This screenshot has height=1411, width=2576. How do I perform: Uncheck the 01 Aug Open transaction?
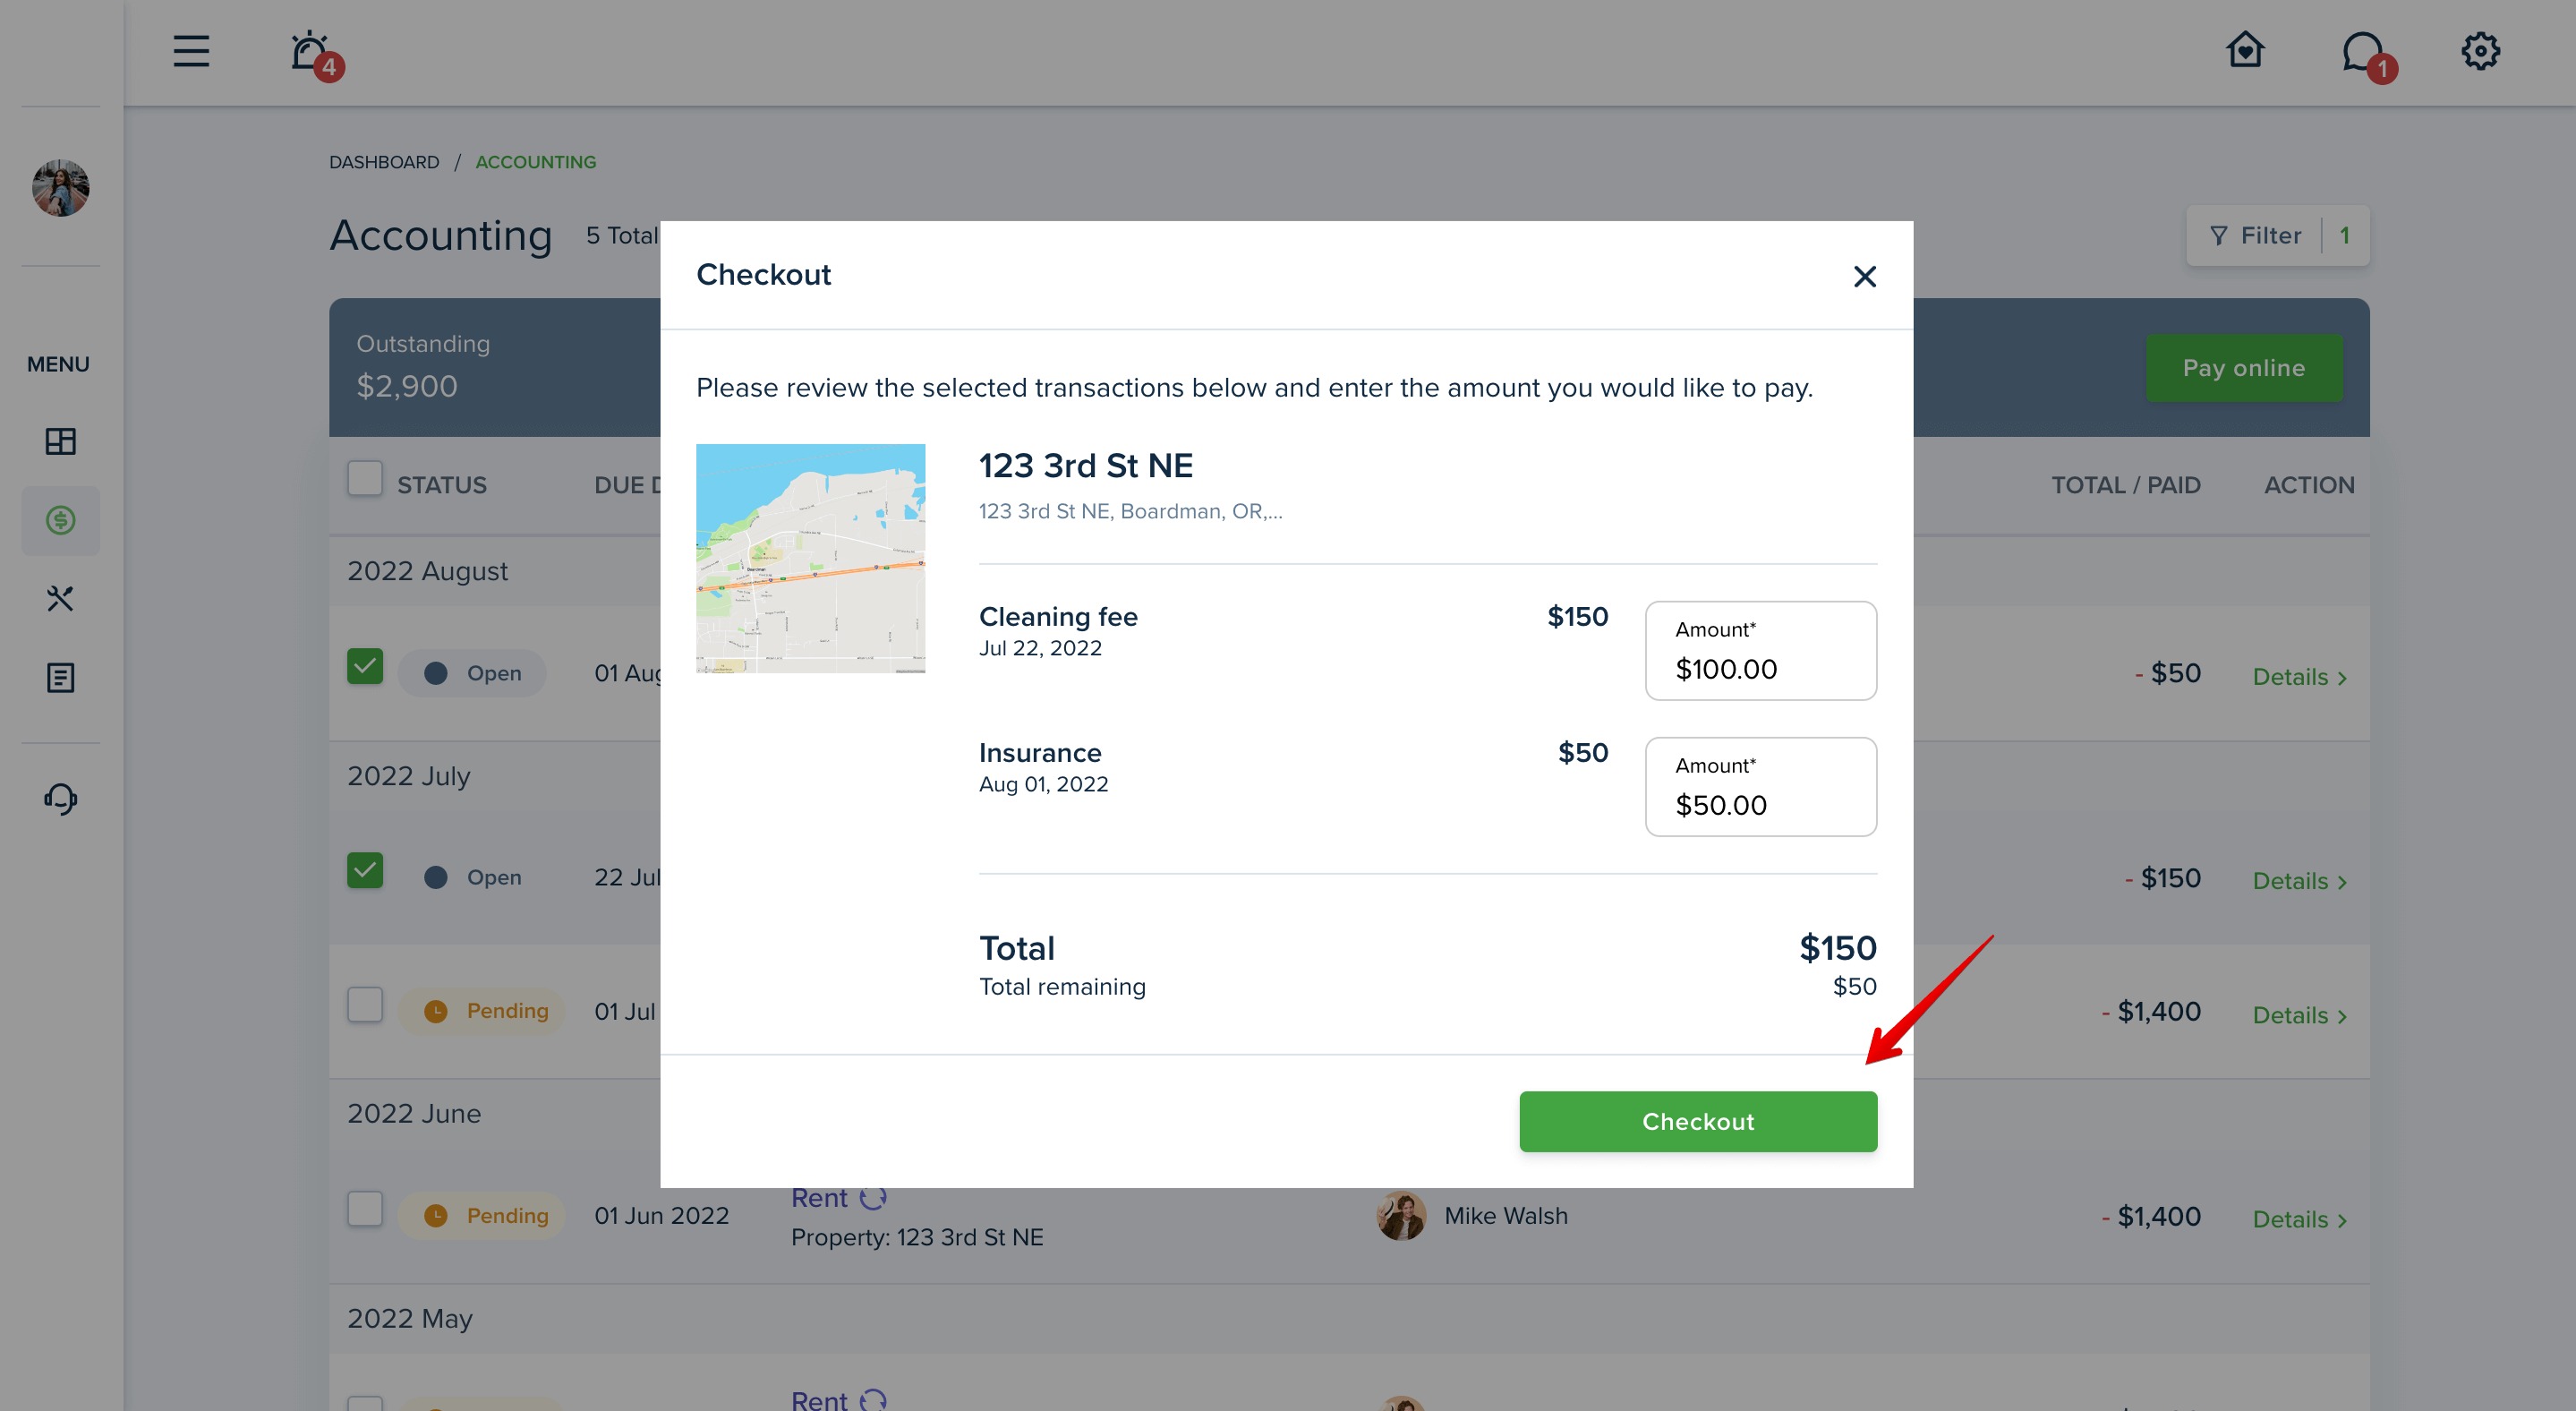coord(365,666)
